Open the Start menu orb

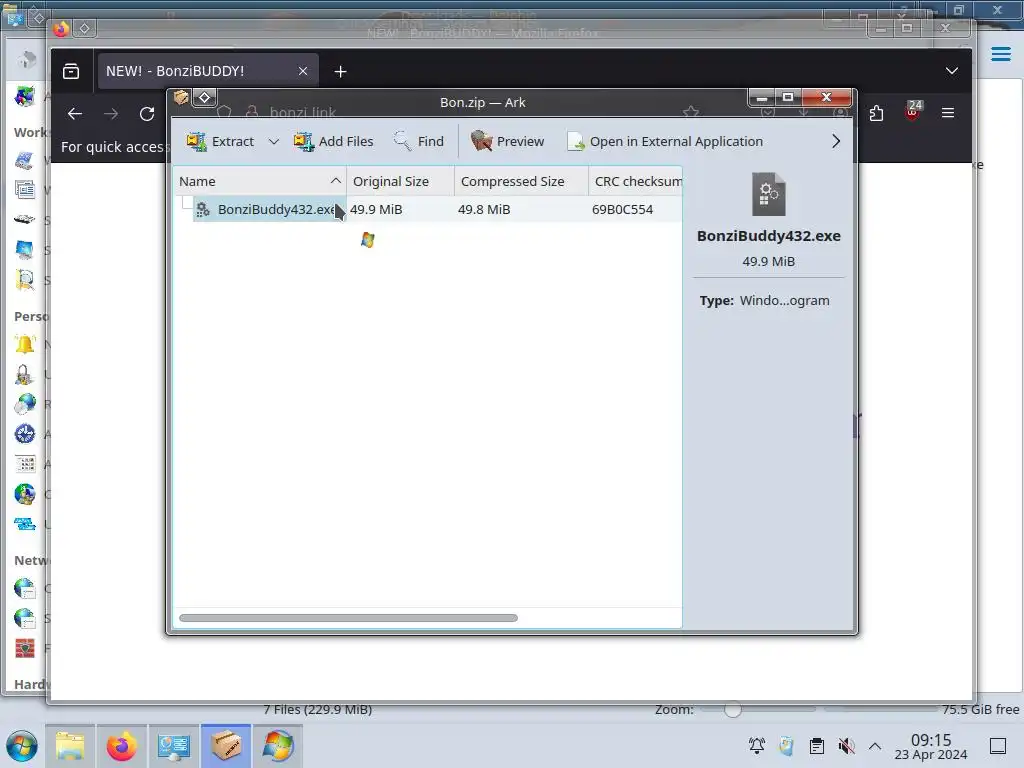coord(22,746)
